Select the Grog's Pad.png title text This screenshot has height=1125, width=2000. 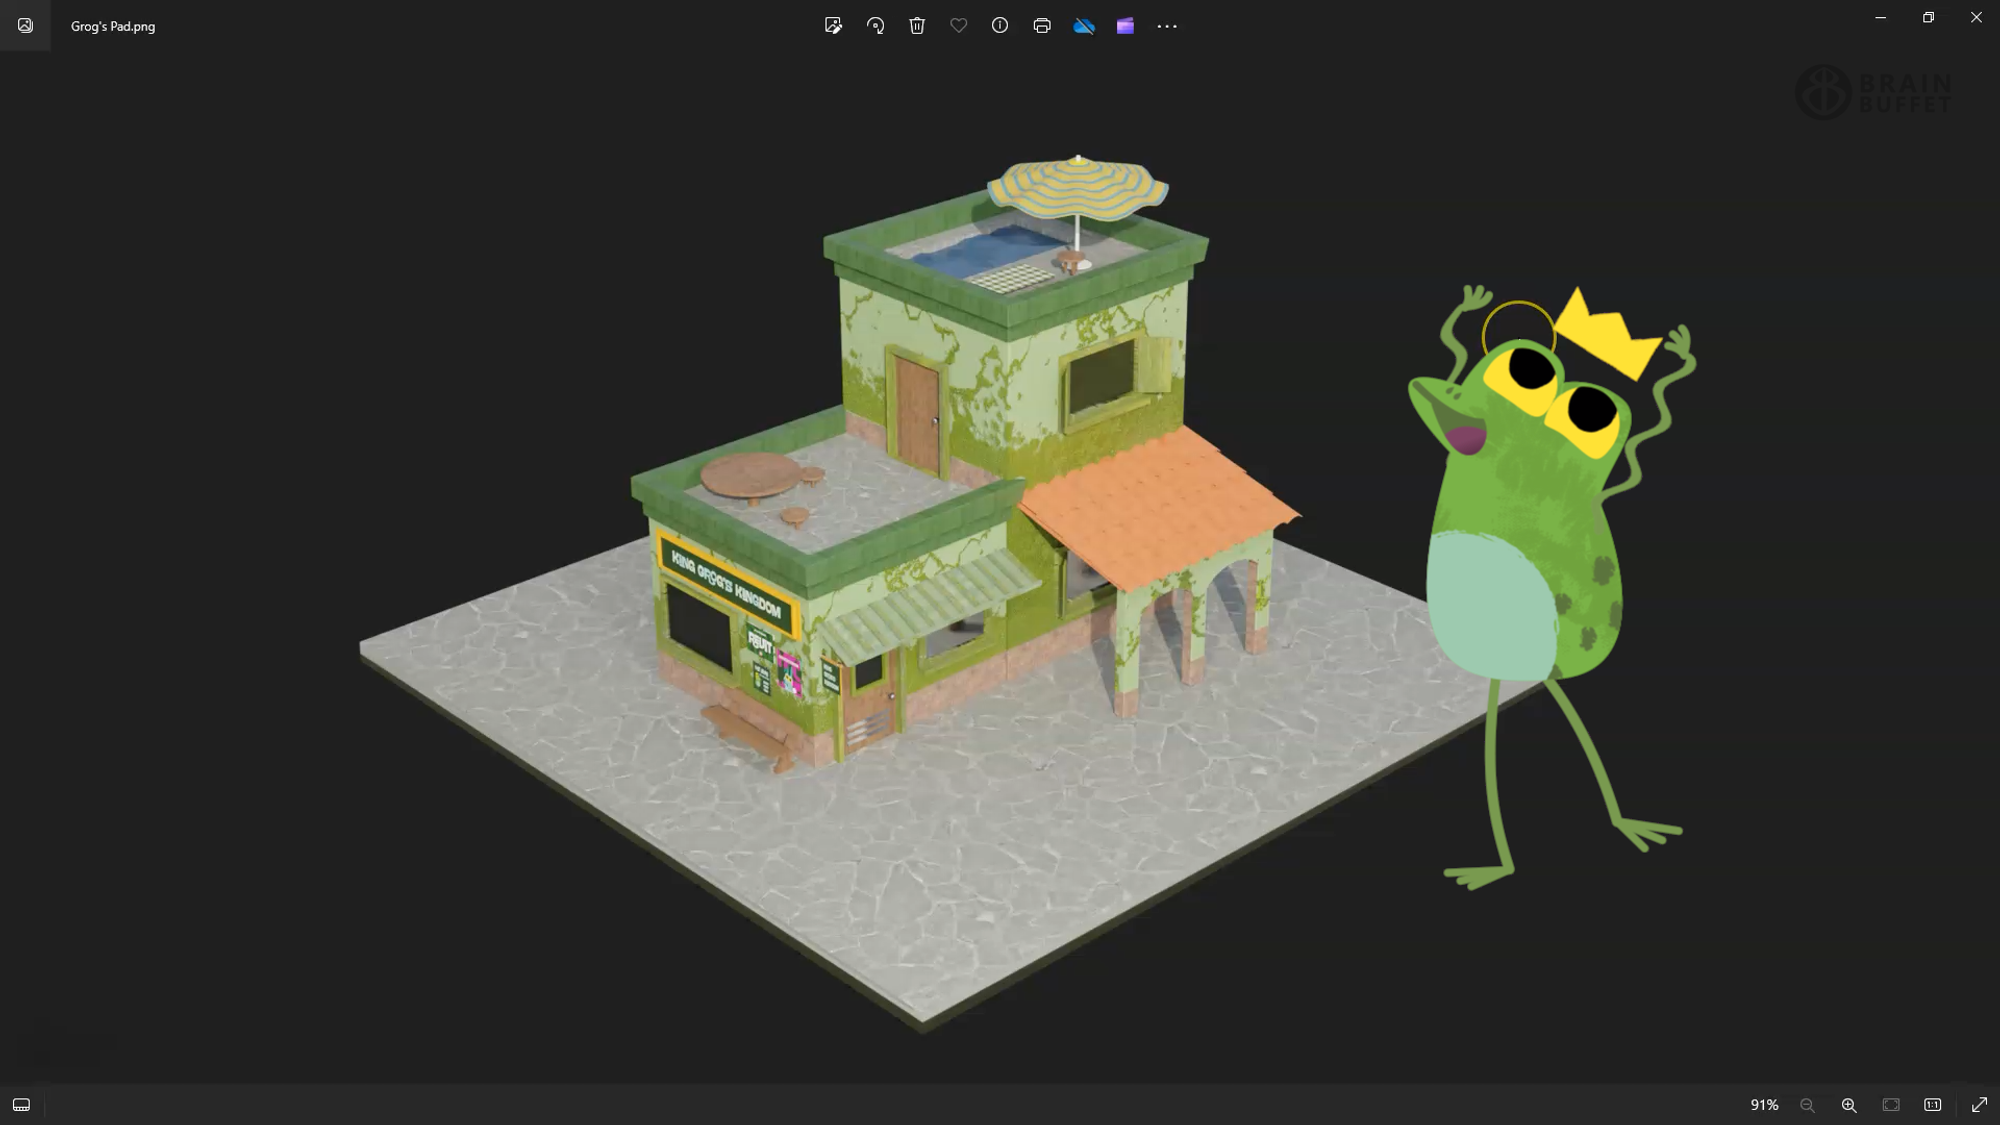click(x=112, y=26)
